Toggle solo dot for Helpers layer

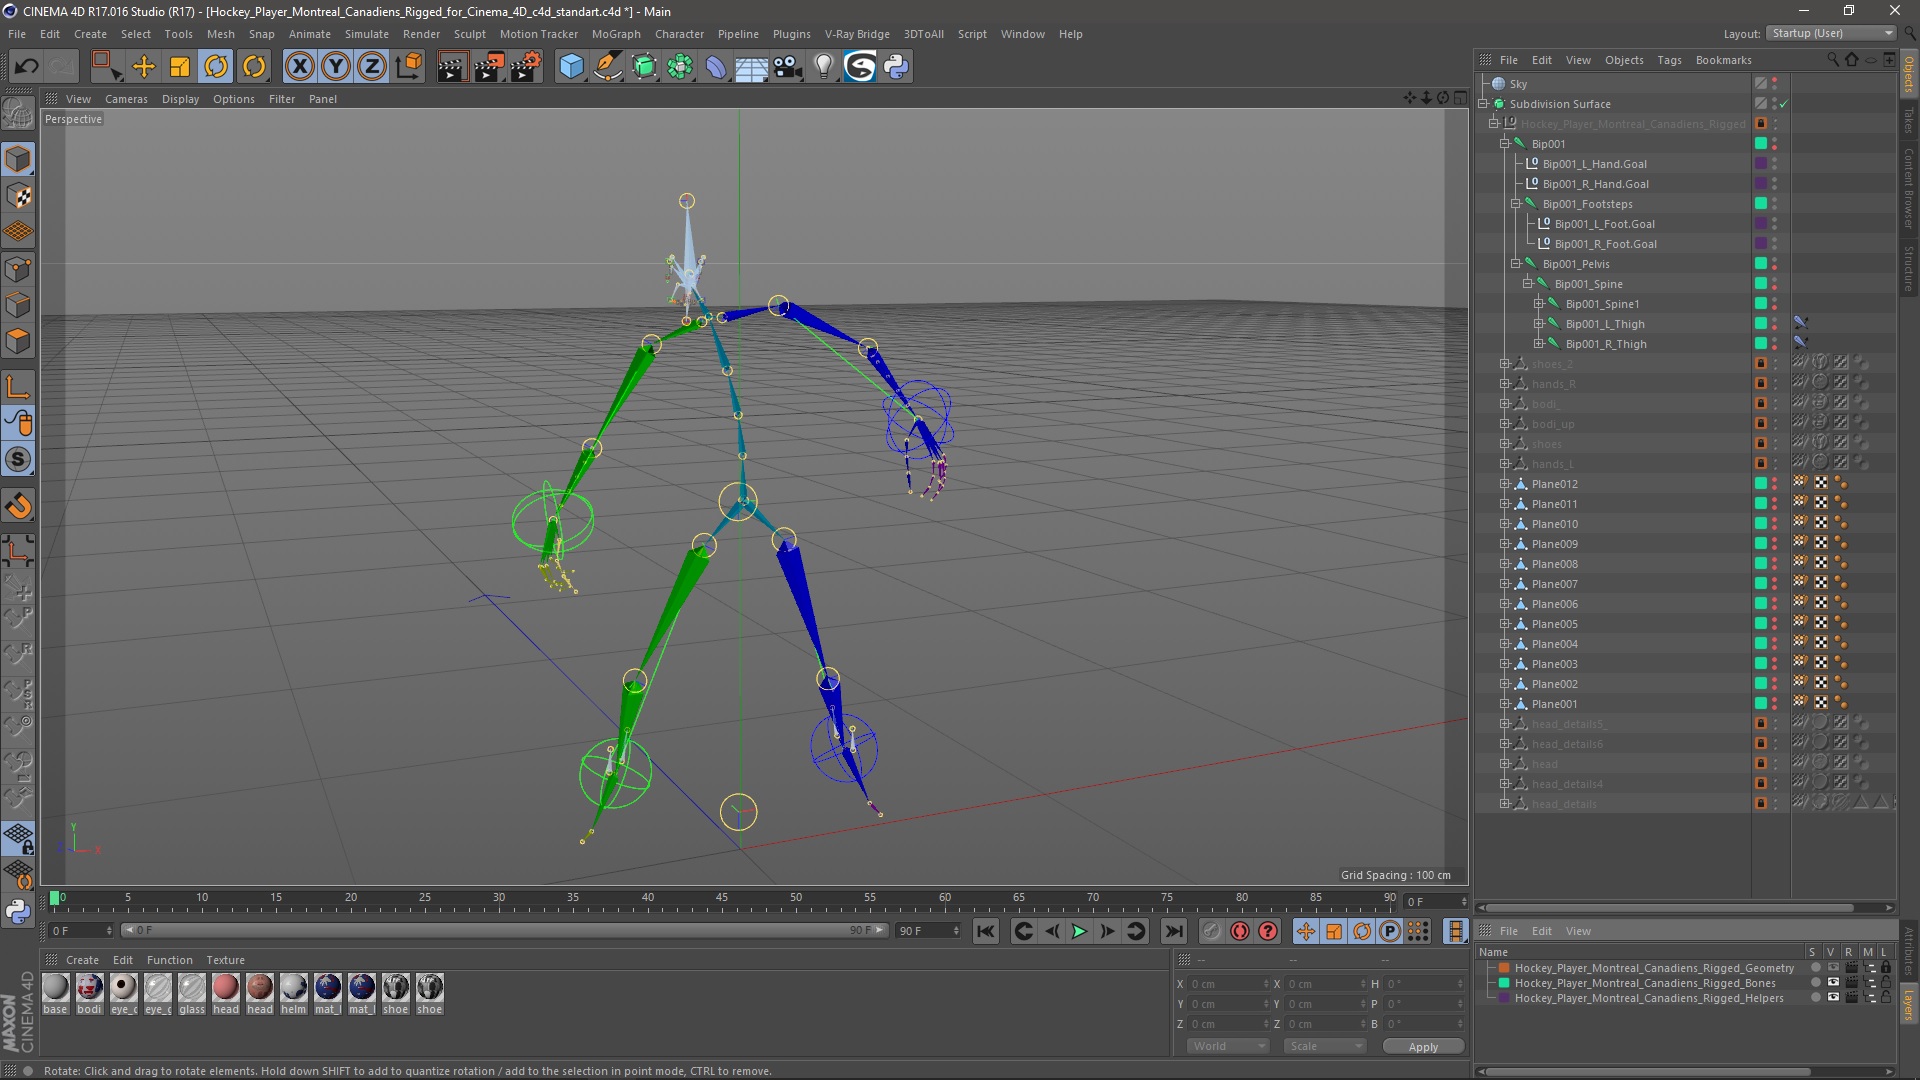point(1816,998)
